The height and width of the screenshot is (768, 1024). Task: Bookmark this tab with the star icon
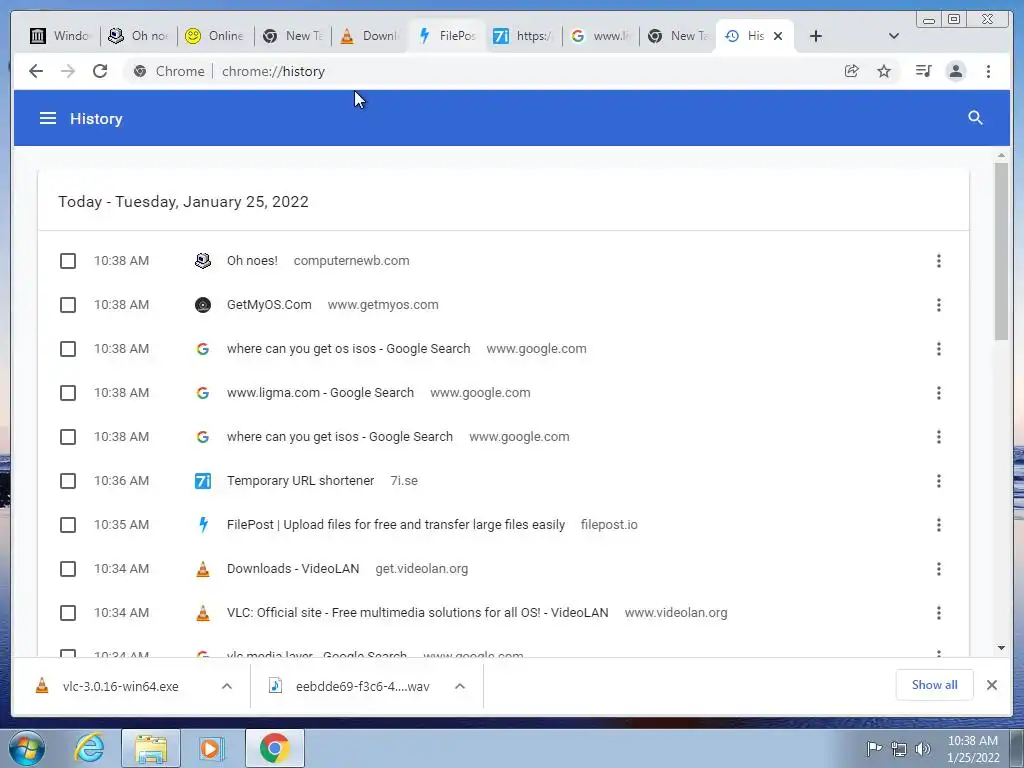[x=884, y=71]
